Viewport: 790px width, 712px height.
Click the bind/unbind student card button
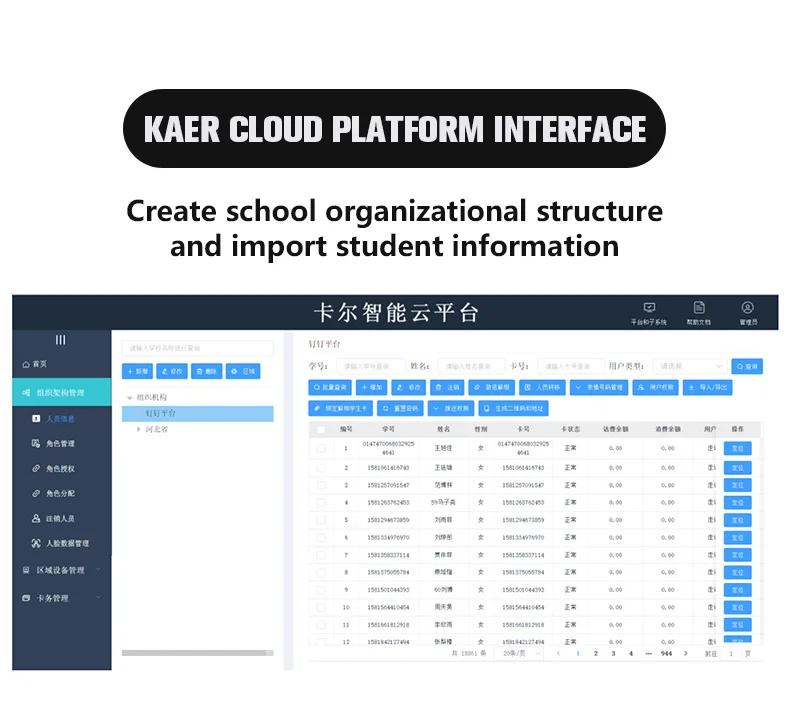[341, 408]
